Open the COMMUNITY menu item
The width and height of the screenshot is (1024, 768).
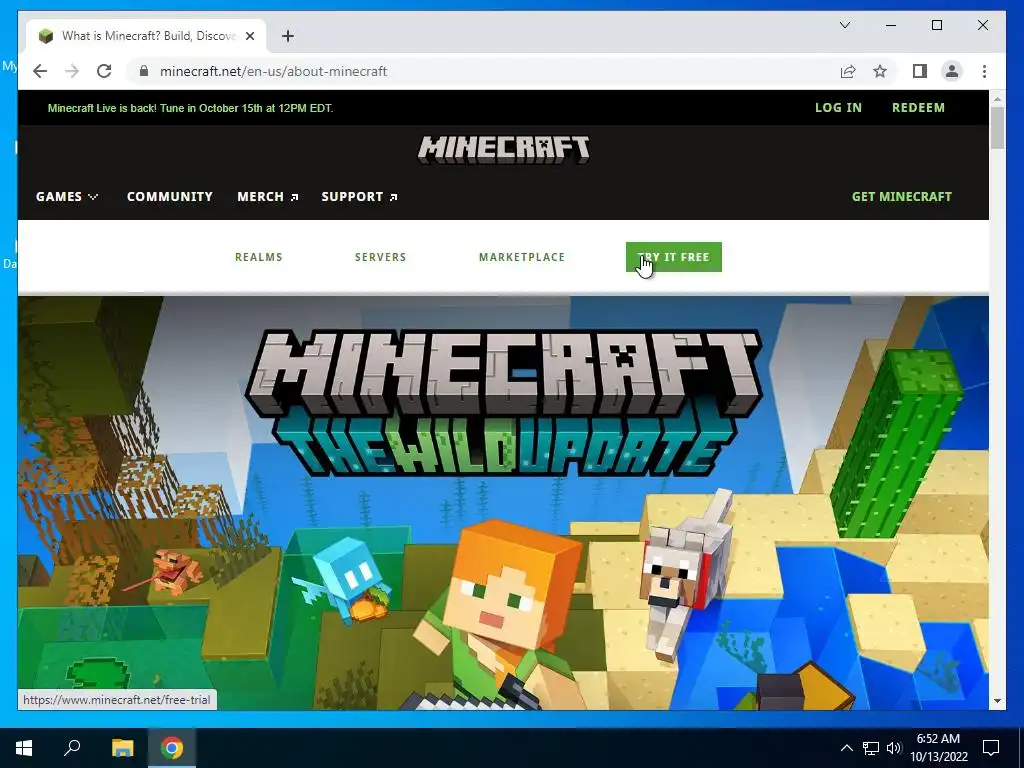[170, 197]
